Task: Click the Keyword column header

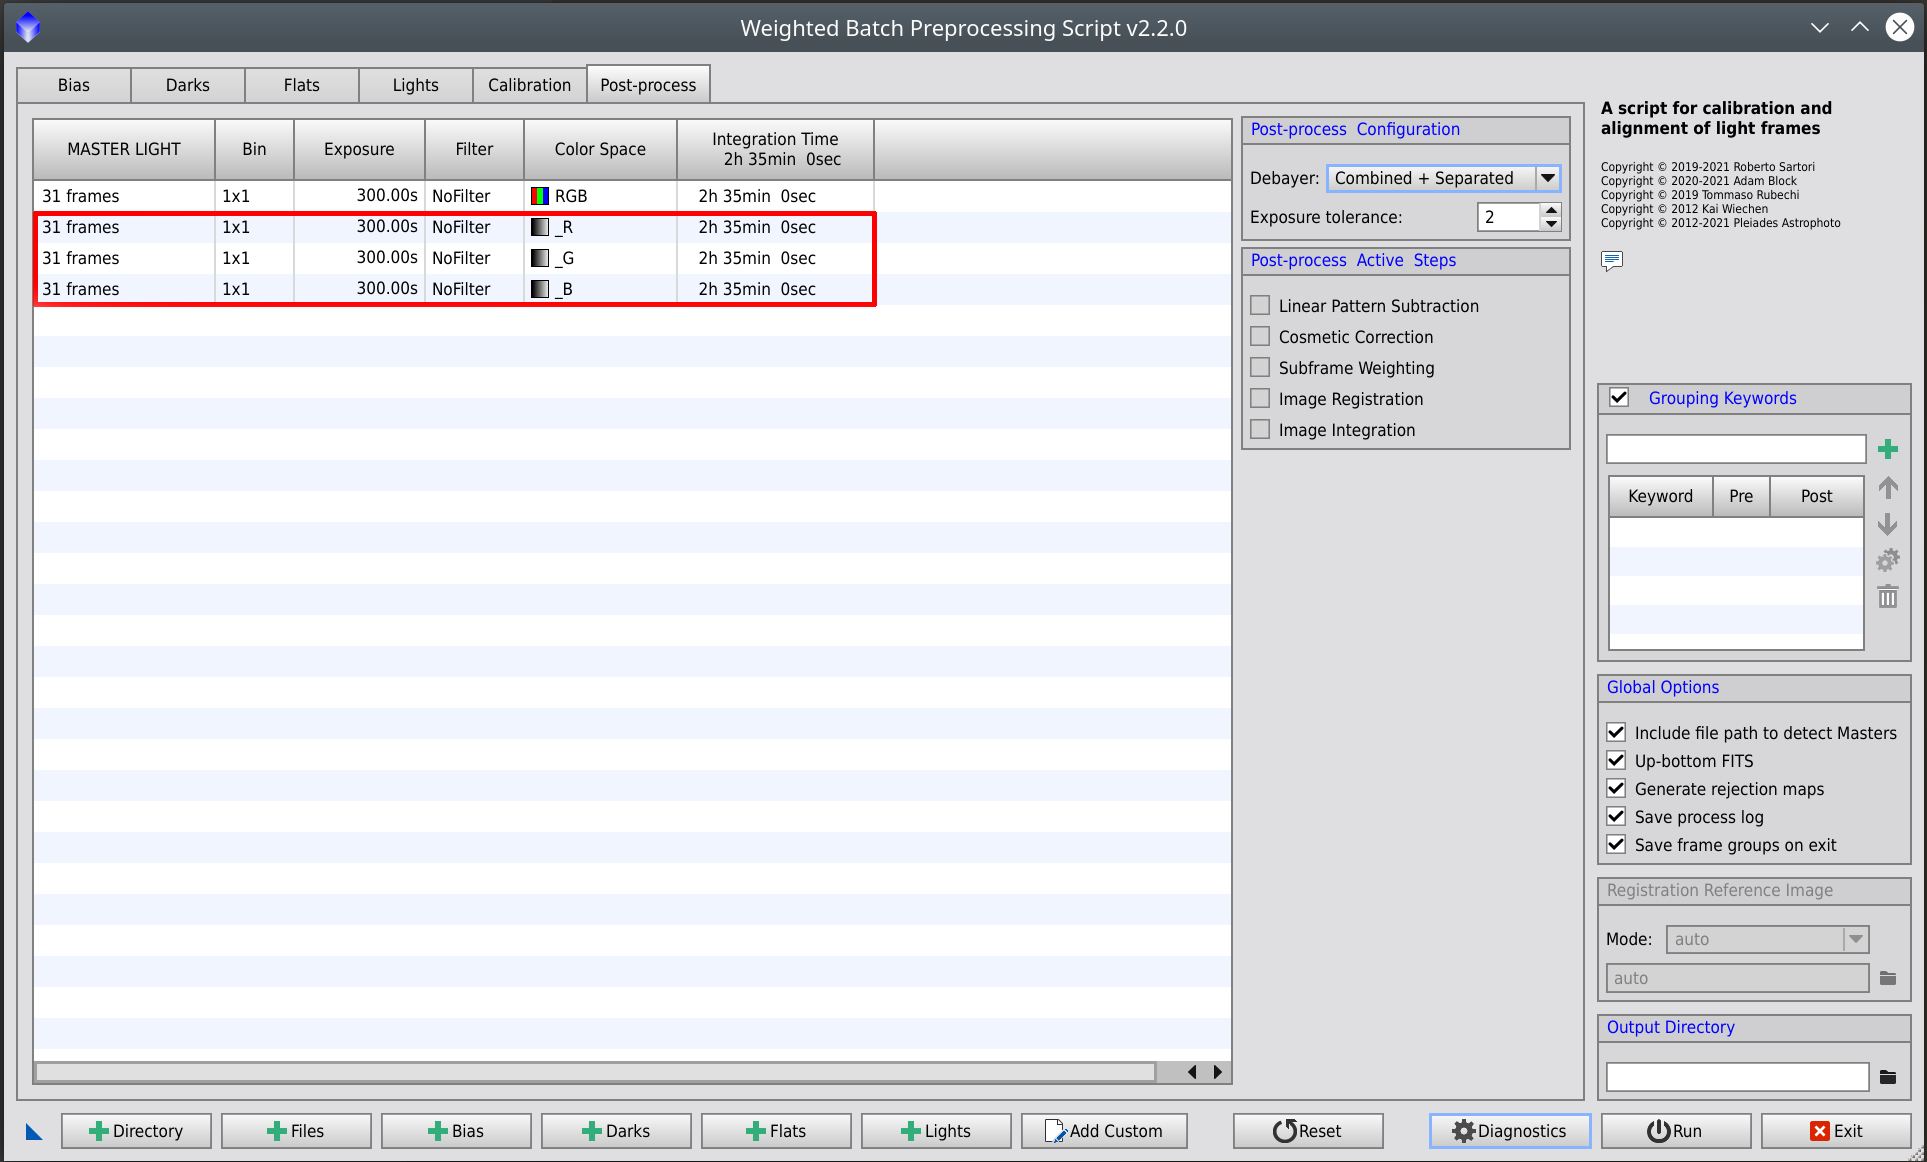Action: click(x=1661, y=496)
